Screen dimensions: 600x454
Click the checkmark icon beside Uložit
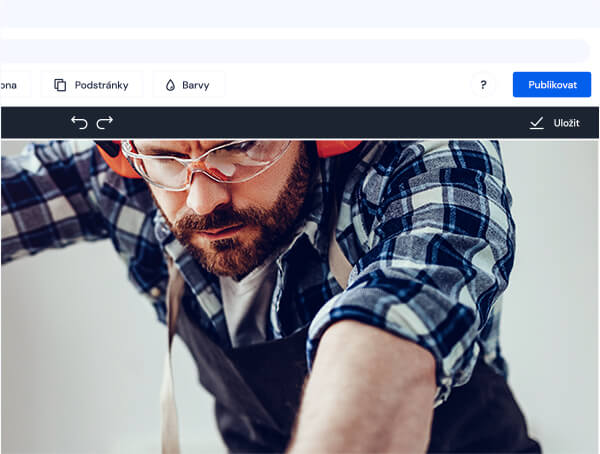pos(537,122)
